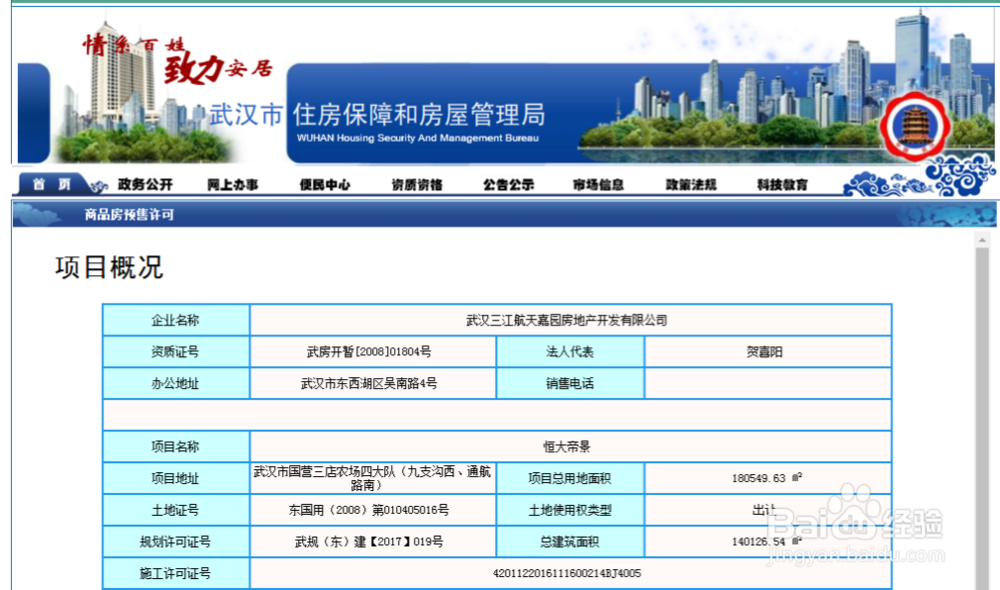The width and height of the screenshot is (1000, 590).
Task: Open the 公告公示 menu
Action: pos(508,185)
